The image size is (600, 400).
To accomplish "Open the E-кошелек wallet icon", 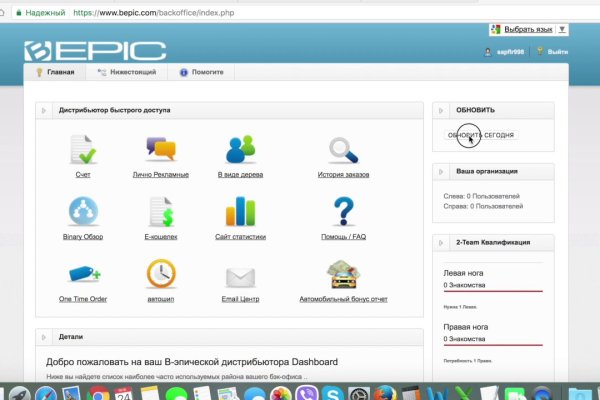I will 161,212.
